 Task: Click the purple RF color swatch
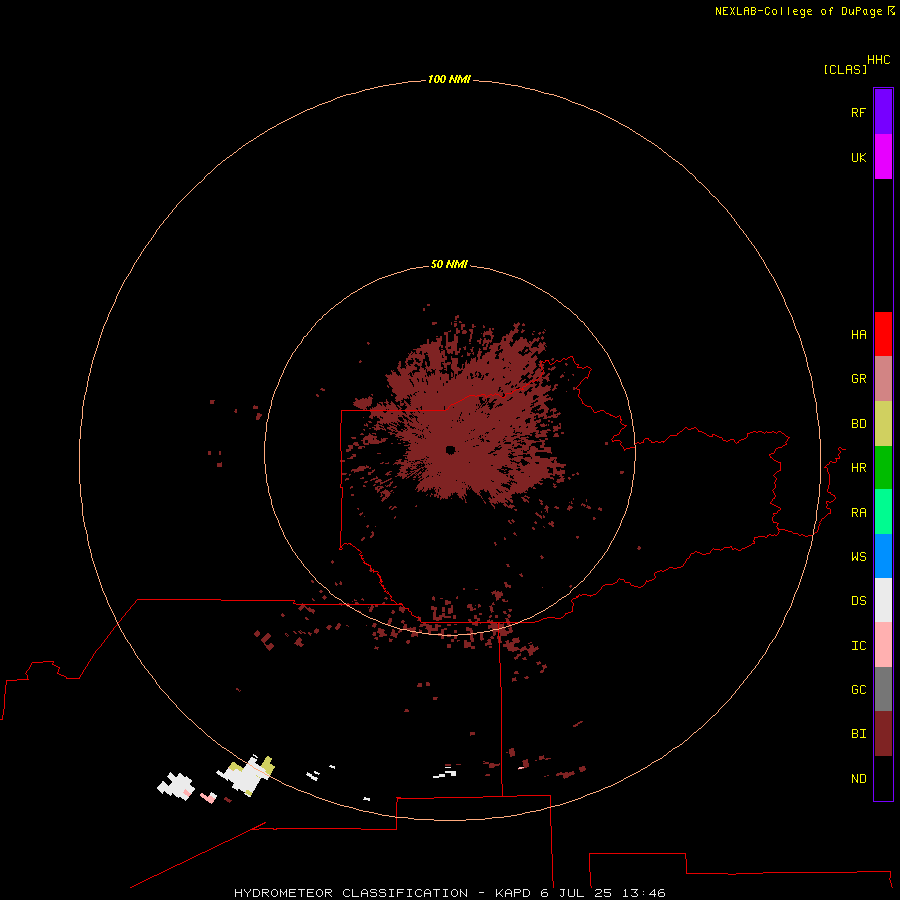tap(883, 112)
